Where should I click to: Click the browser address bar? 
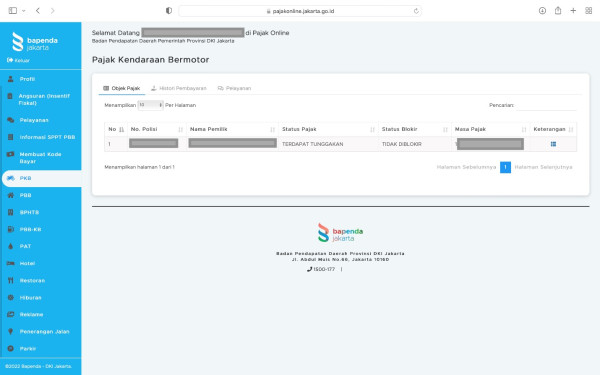pos(300,11)
